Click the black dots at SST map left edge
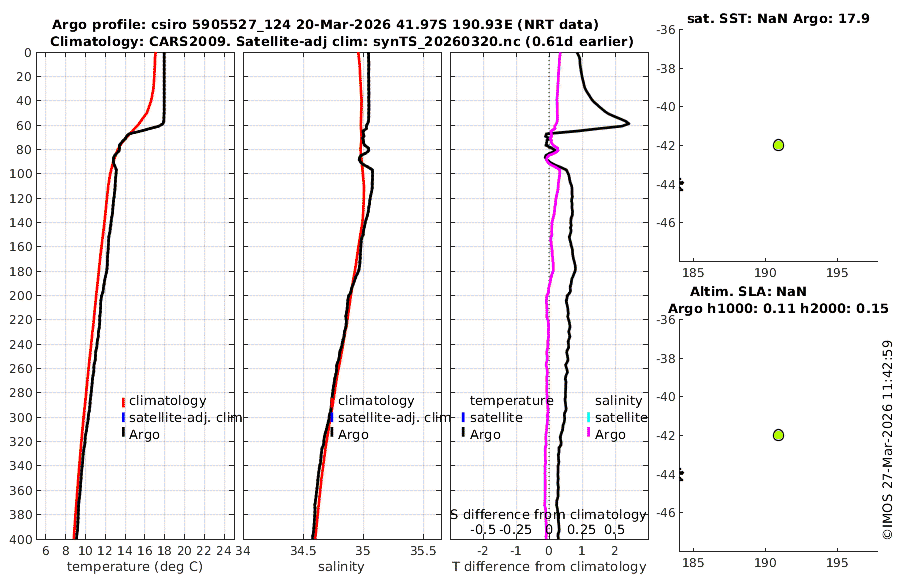Image resolution: width=900 pixels, height=580 pixels. (x=681, y=185)
